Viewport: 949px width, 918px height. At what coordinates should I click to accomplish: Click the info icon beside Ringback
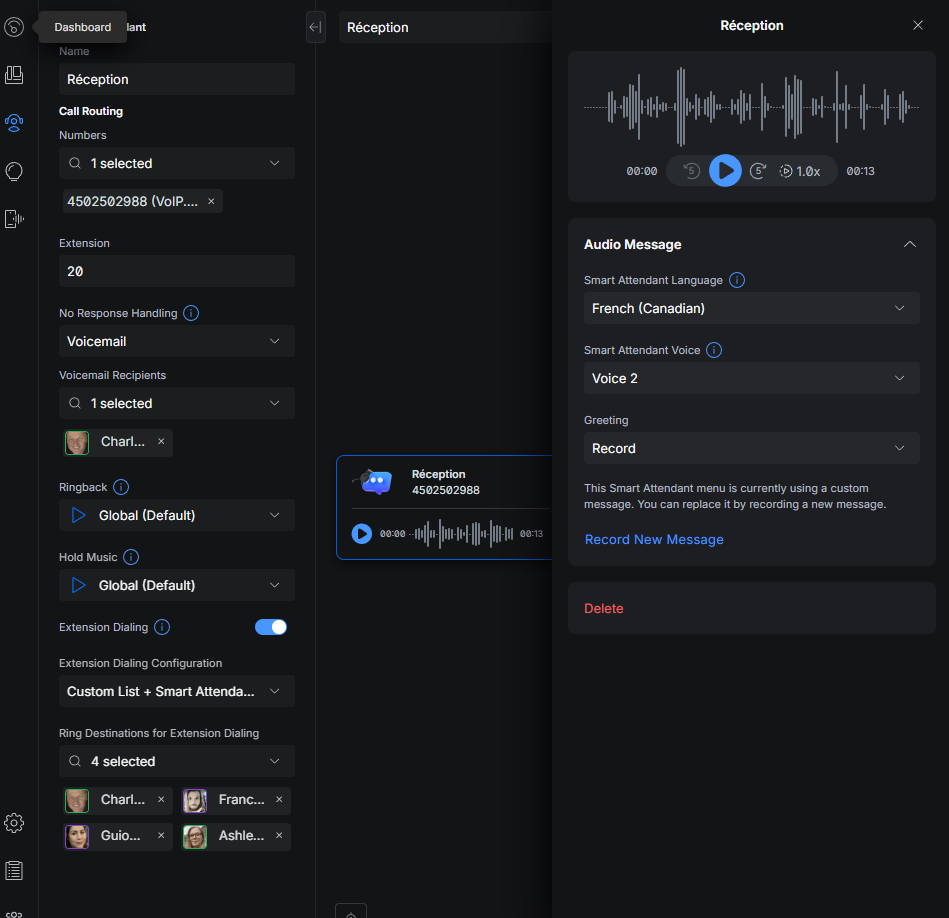click(x=122, y=487)
